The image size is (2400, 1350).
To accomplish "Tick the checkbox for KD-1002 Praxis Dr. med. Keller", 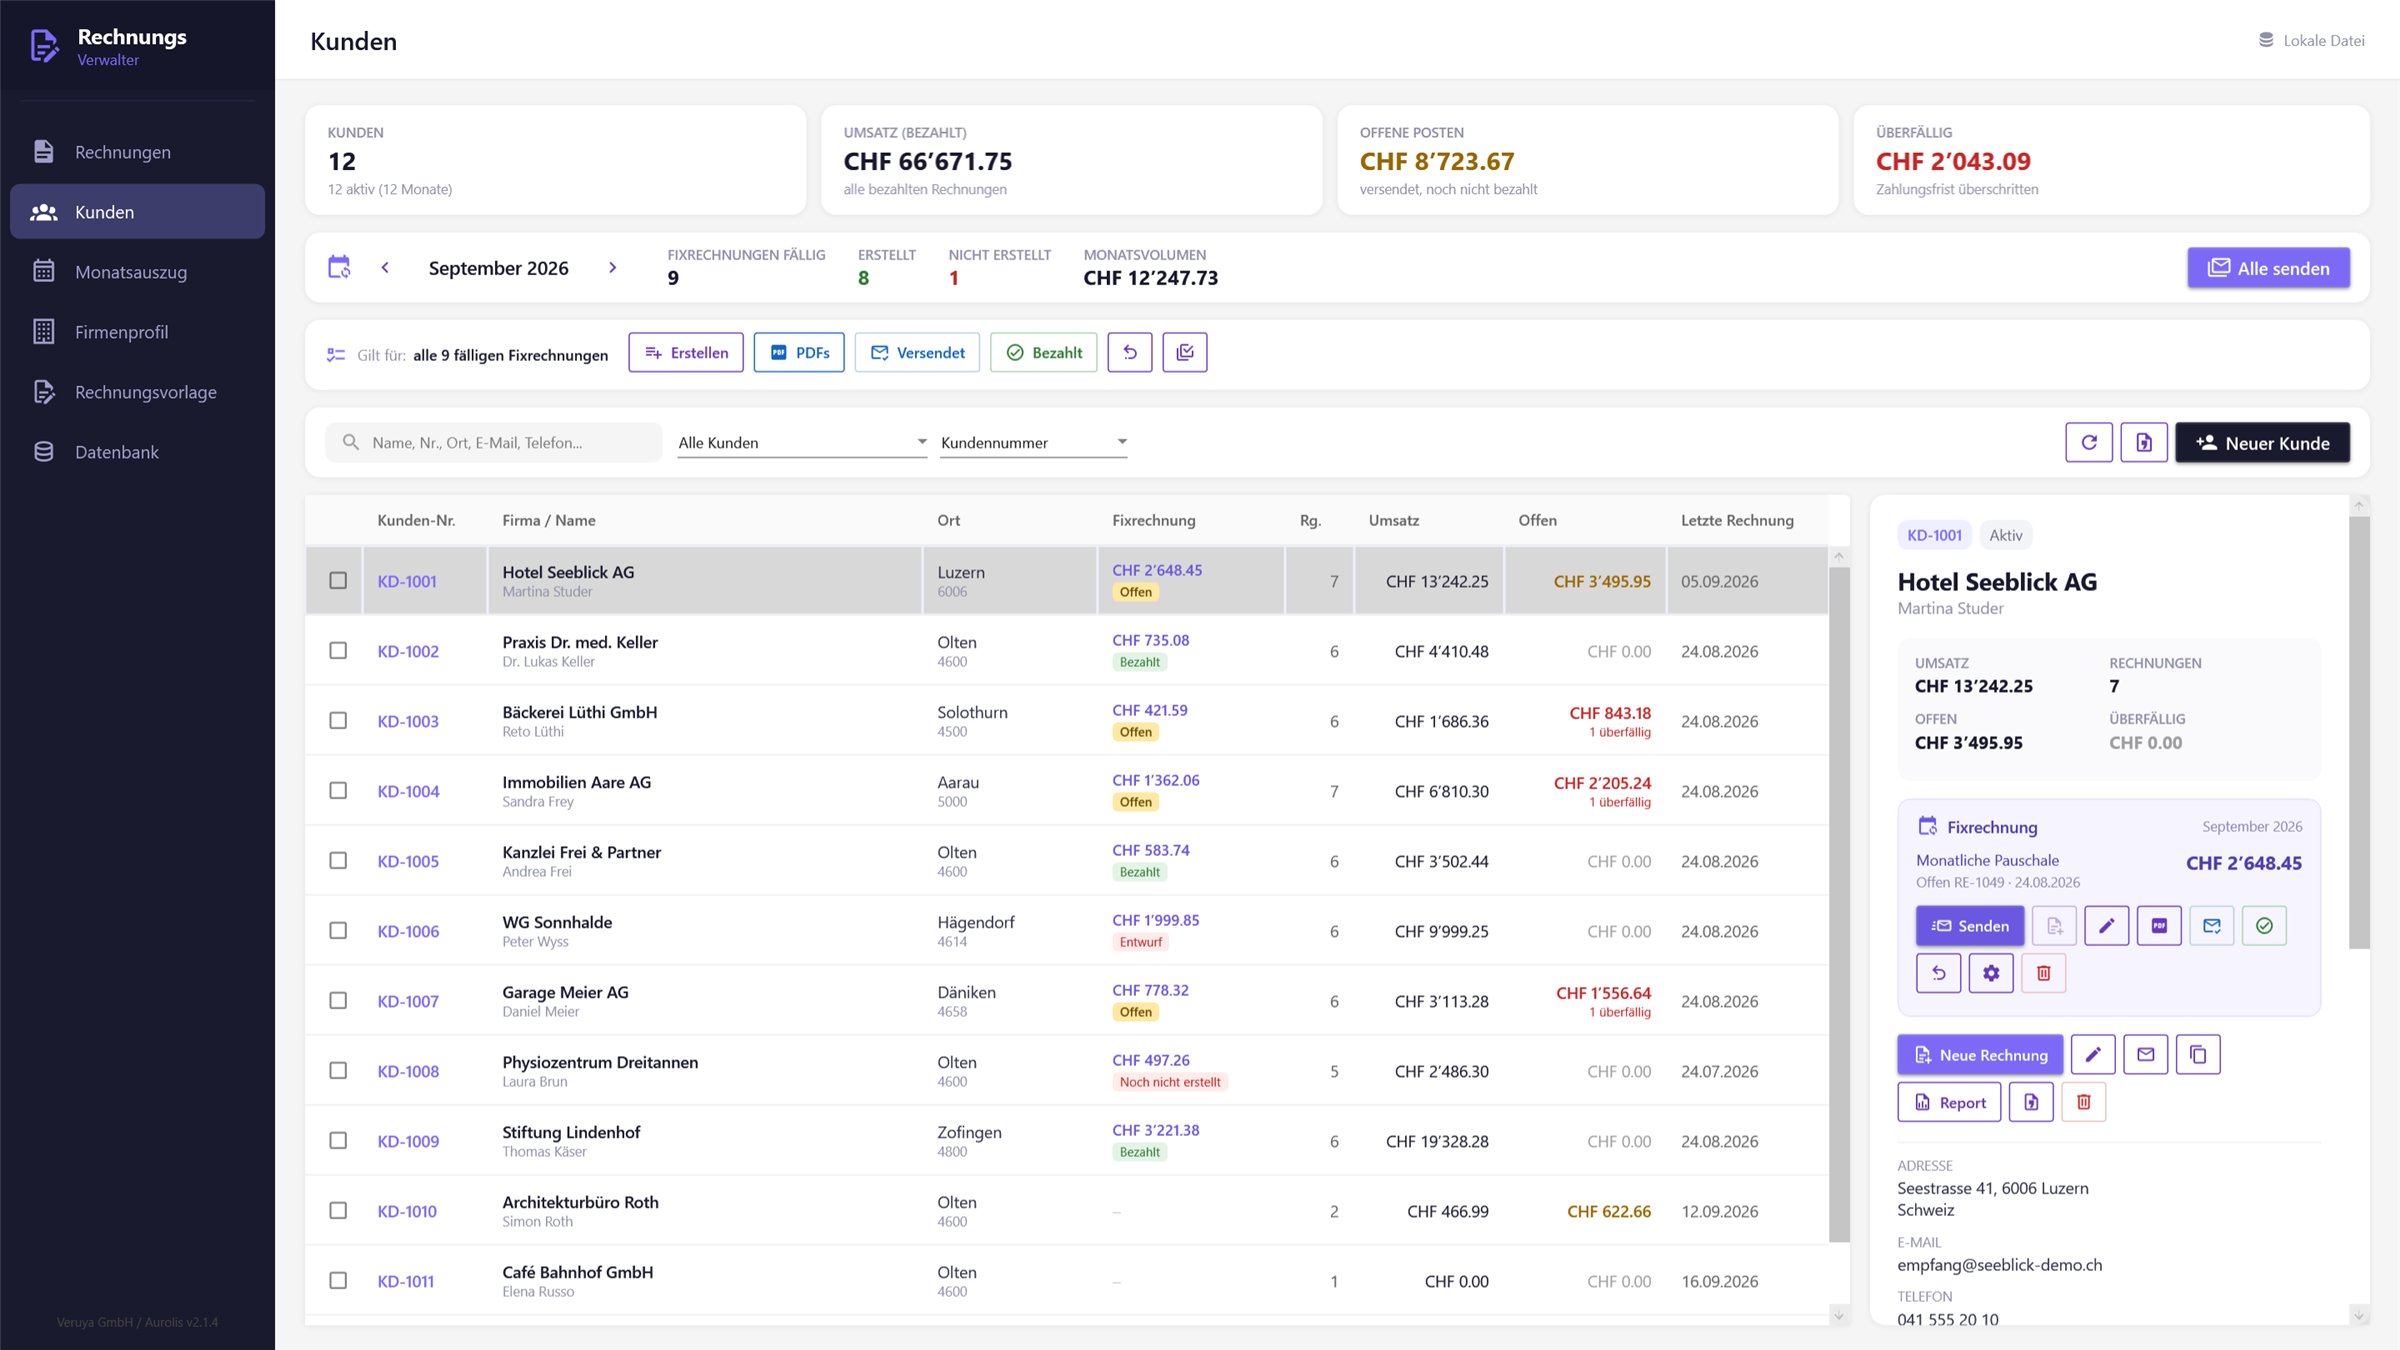I will point(338,651).
